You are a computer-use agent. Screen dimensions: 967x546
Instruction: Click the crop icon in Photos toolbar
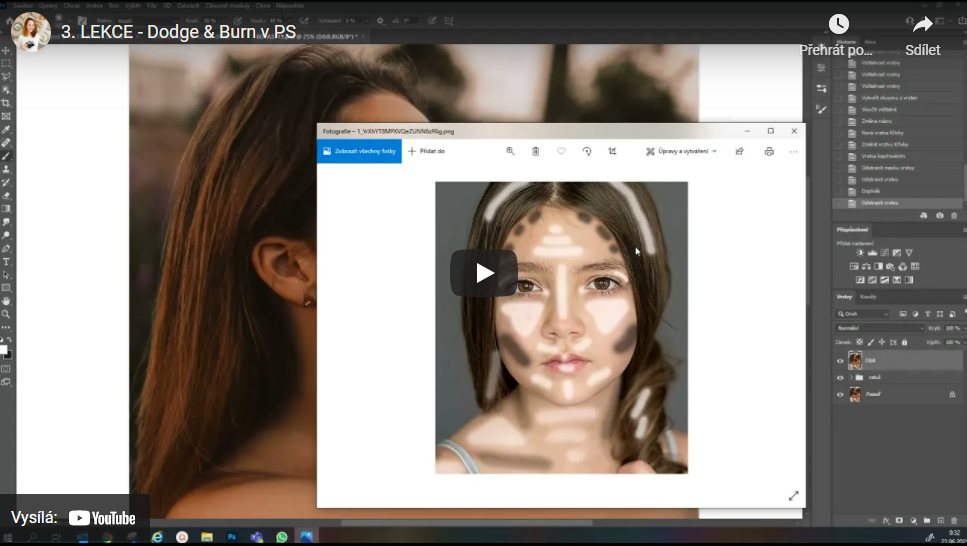pyautogui.click(x=612, y=151)
